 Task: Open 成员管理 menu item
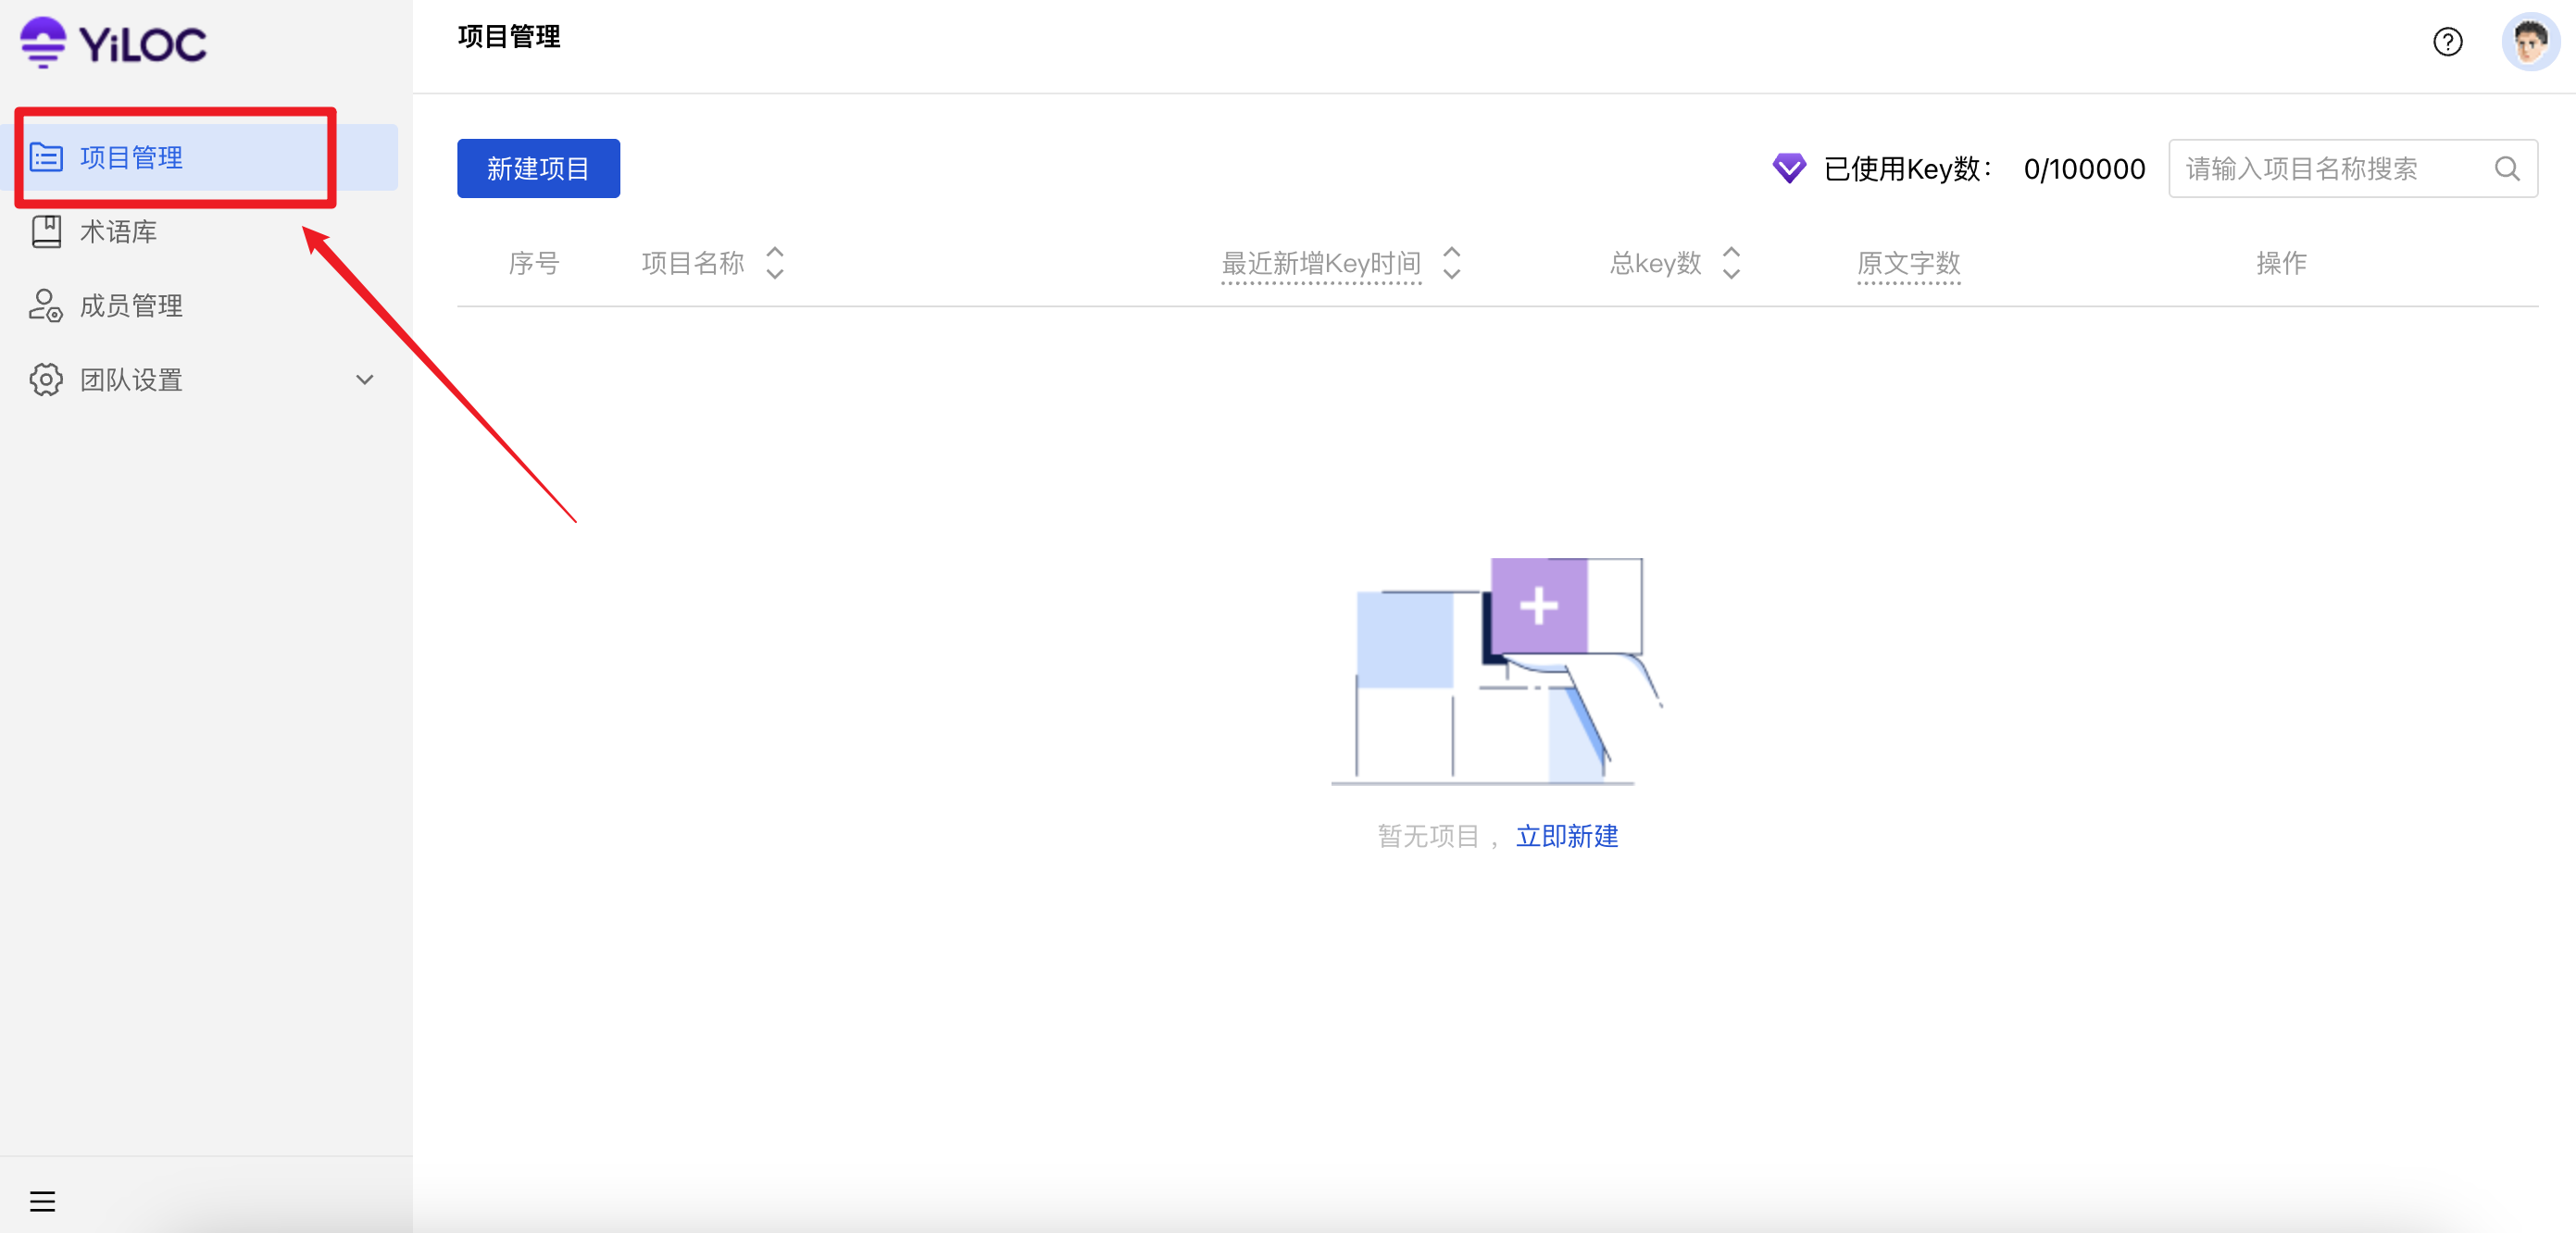[131, 306]
